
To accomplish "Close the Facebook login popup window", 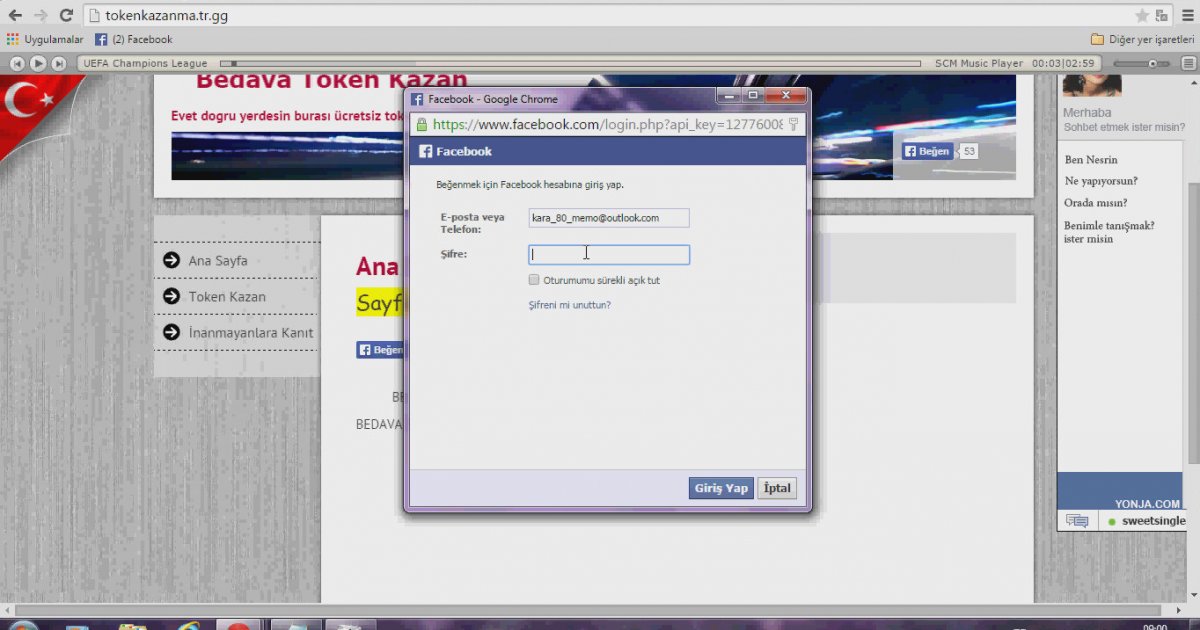I will (x=785, y=96).
